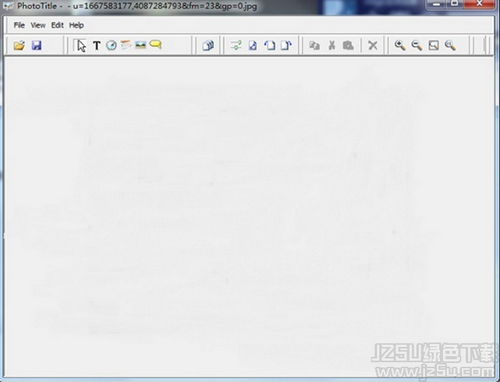
Task: Open the Help menu
Action: point(76,25)
